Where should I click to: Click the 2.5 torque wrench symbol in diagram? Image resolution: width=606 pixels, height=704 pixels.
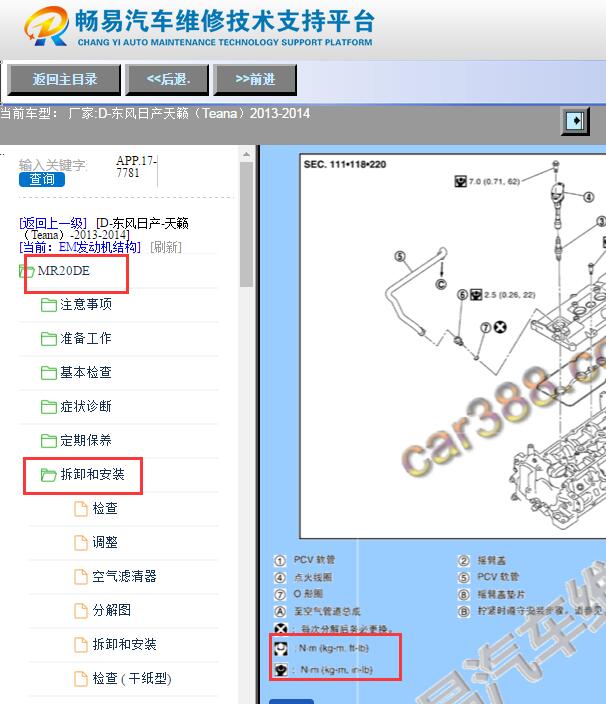475,295
